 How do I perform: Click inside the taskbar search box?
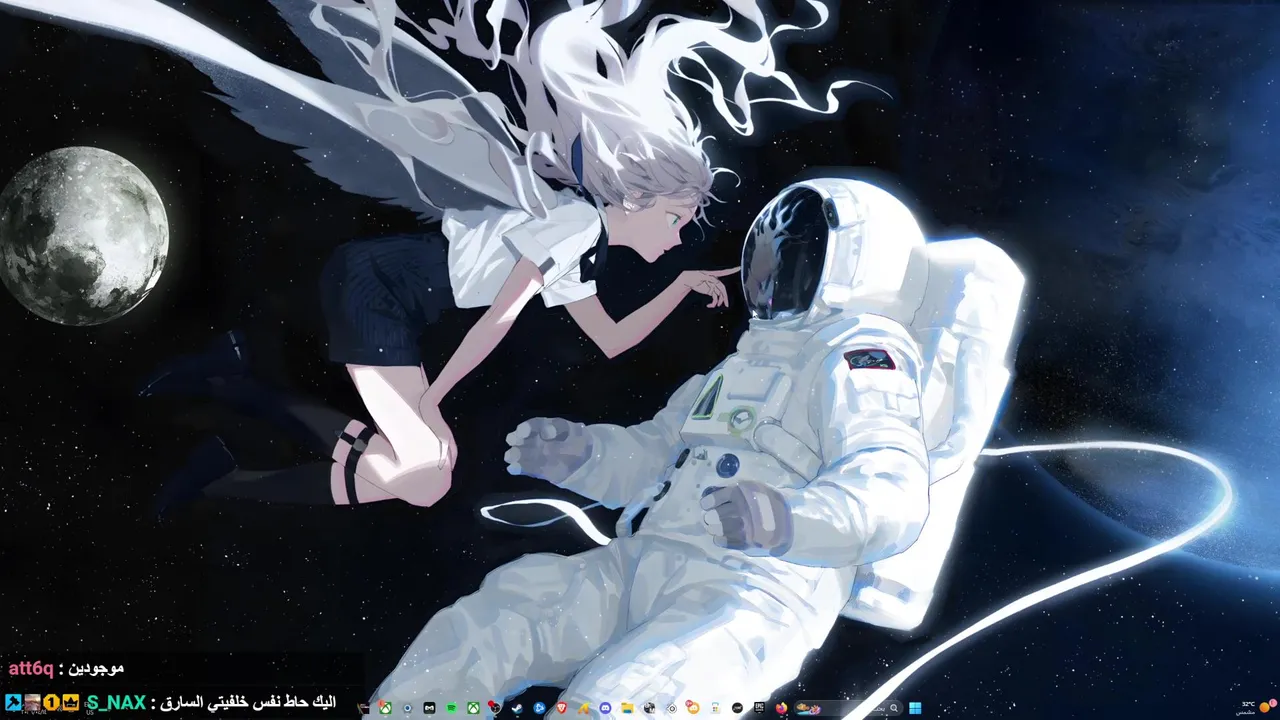848,708
